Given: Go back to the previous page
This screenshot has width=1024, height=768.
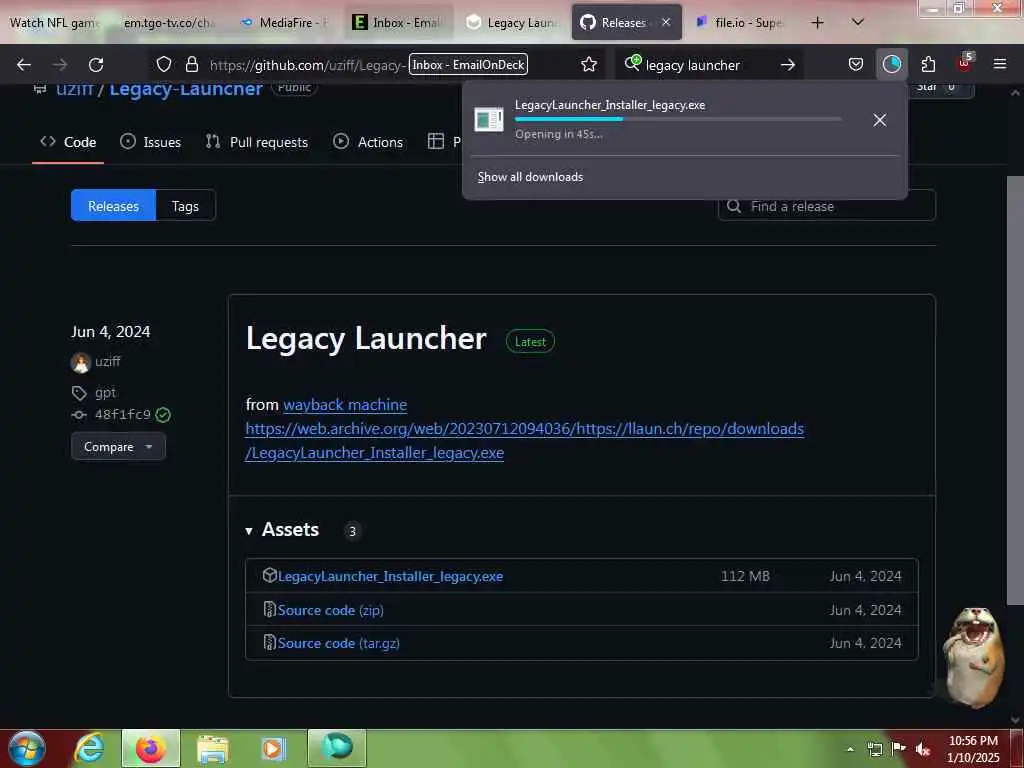Looking at the screenshot, I should point(24,65).
